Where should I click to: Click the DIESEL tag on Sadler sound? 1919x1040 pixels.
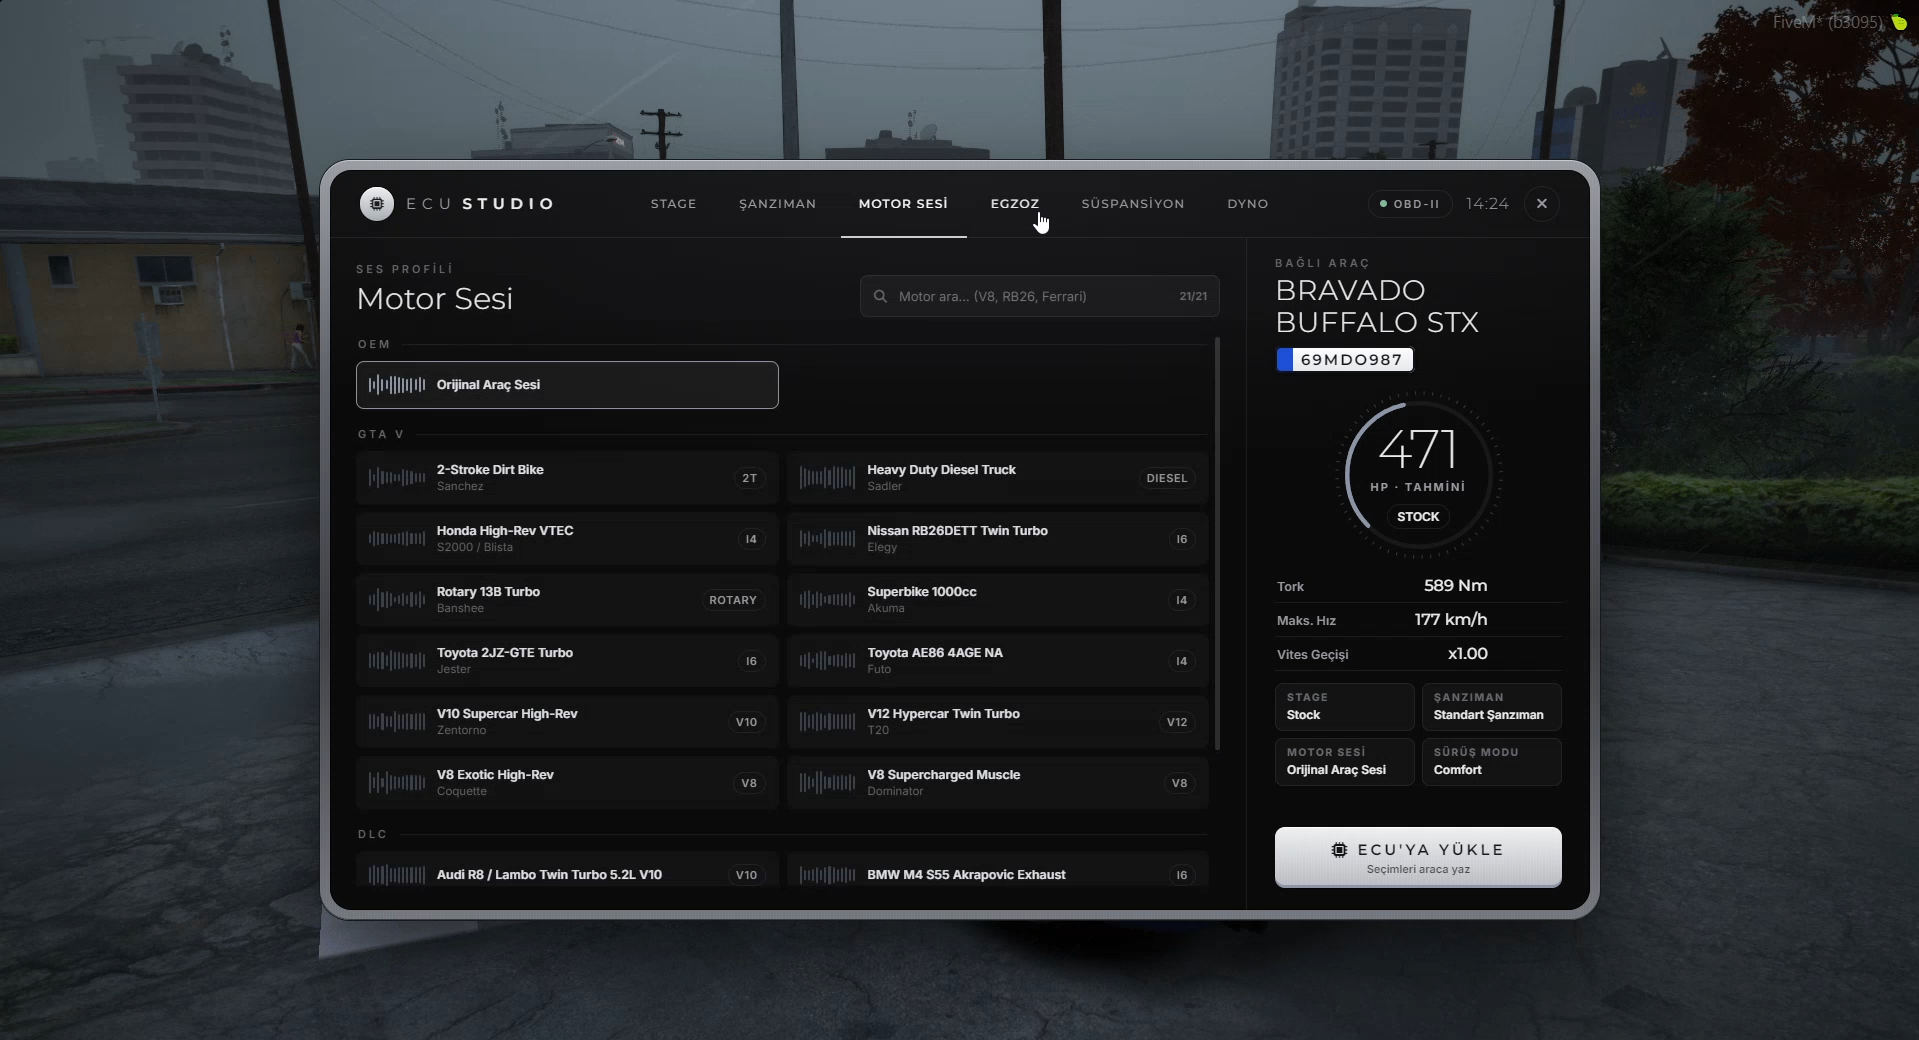(1166, 479)
